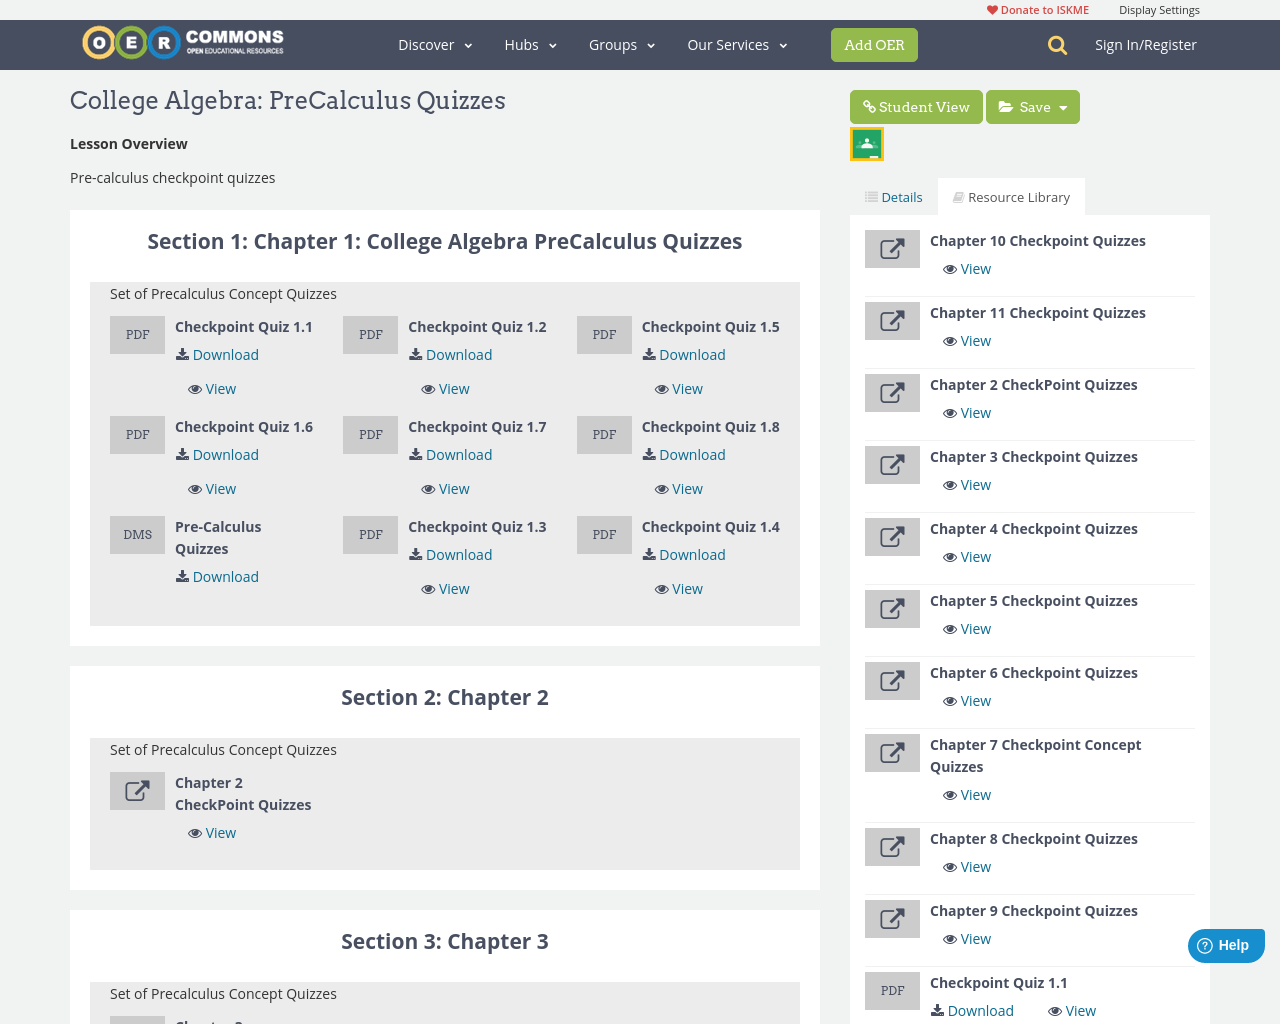The width and height of the screenshot is (1280, 1024).
Task: Click the PDF icon for Checkpoint Quiz 1.1
Action: 137,334
